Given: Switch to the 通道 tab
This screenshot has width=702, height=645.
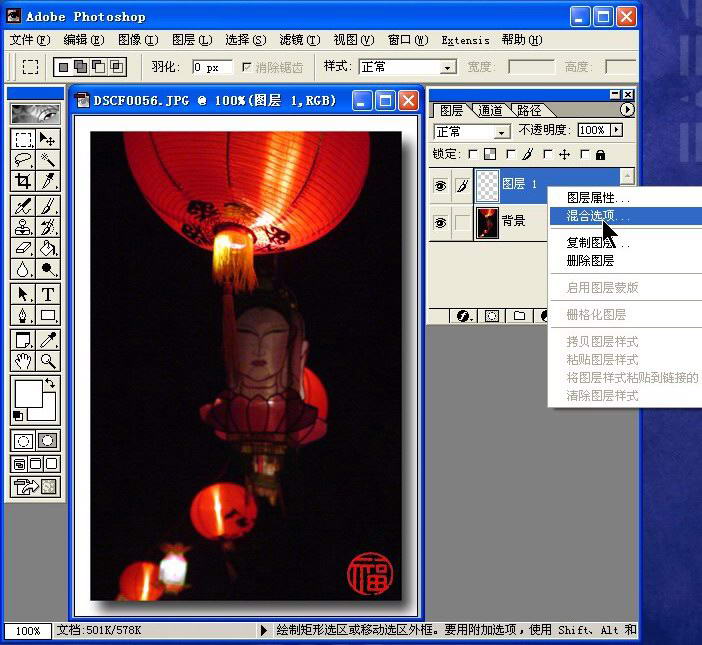Looking at the screenshot, I should pyautogui.click(x=491, y=110).
